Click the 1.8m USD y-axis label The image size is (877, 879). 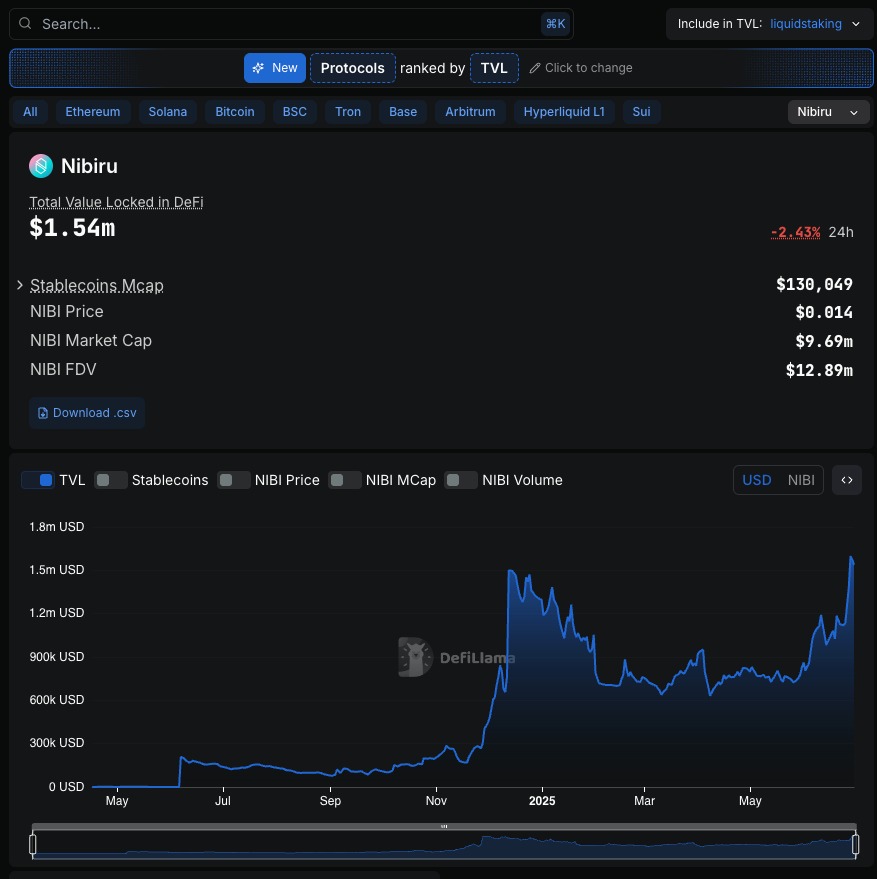57,527
